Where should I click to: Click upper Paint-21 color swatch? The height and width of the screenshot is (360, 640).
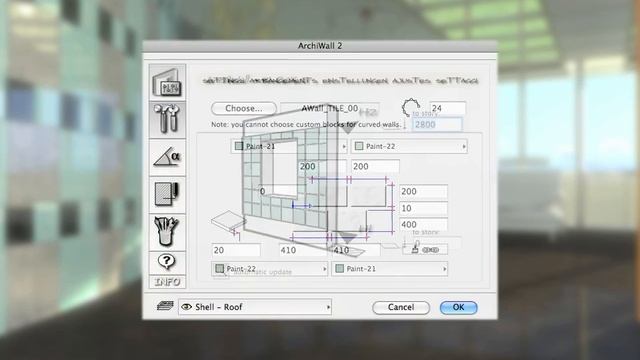[239, 146]
